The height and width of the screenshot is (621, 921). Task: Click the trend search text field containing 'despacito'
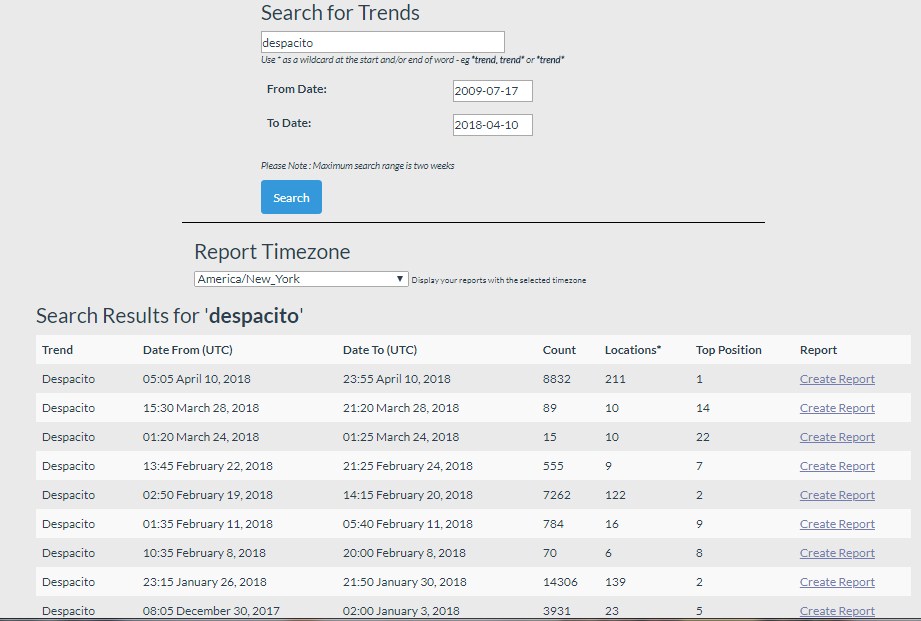(x=382, y=43)
